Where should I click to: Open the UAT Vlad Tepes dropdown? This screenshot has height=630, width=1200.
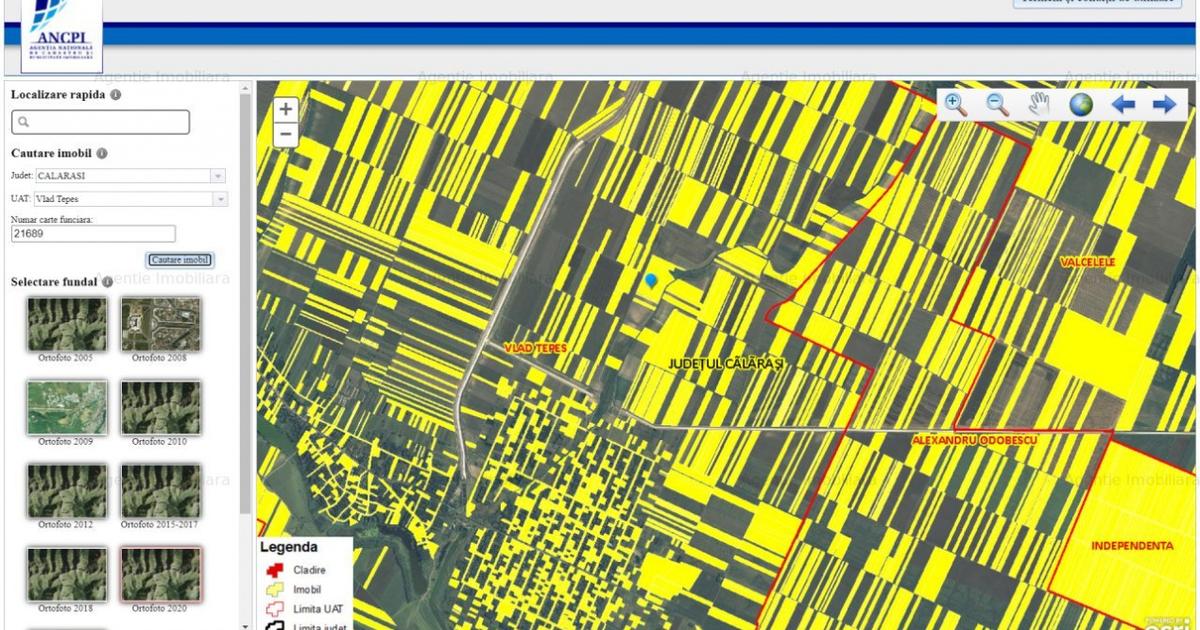(x=219, y=199)
